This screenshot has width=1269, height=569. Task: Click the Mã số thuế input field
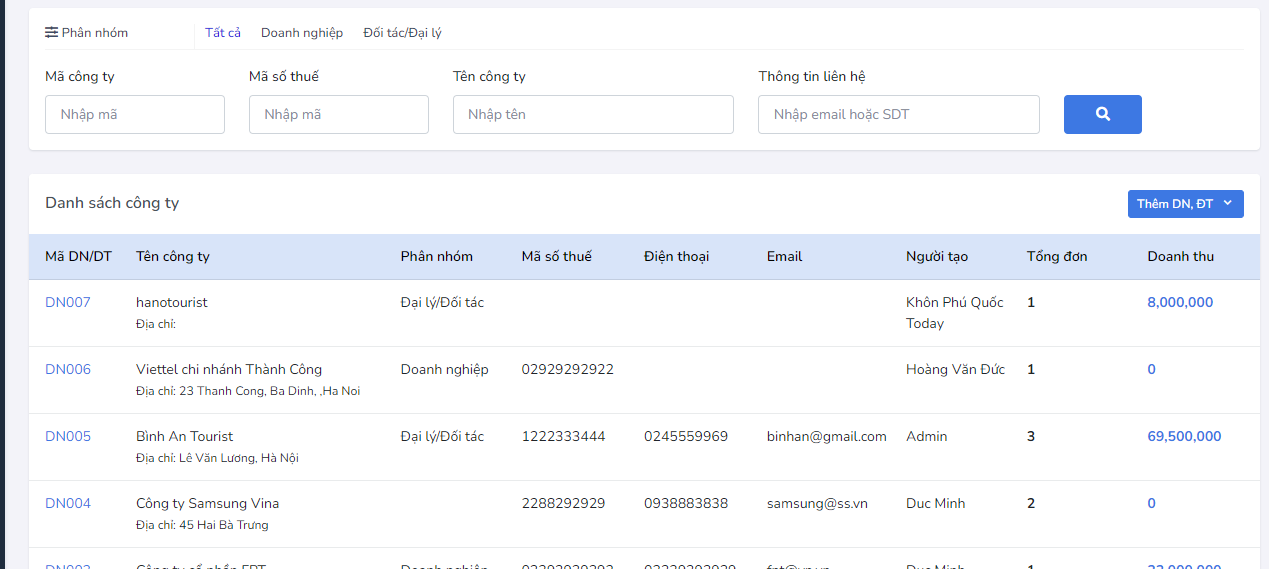(338, 114)
